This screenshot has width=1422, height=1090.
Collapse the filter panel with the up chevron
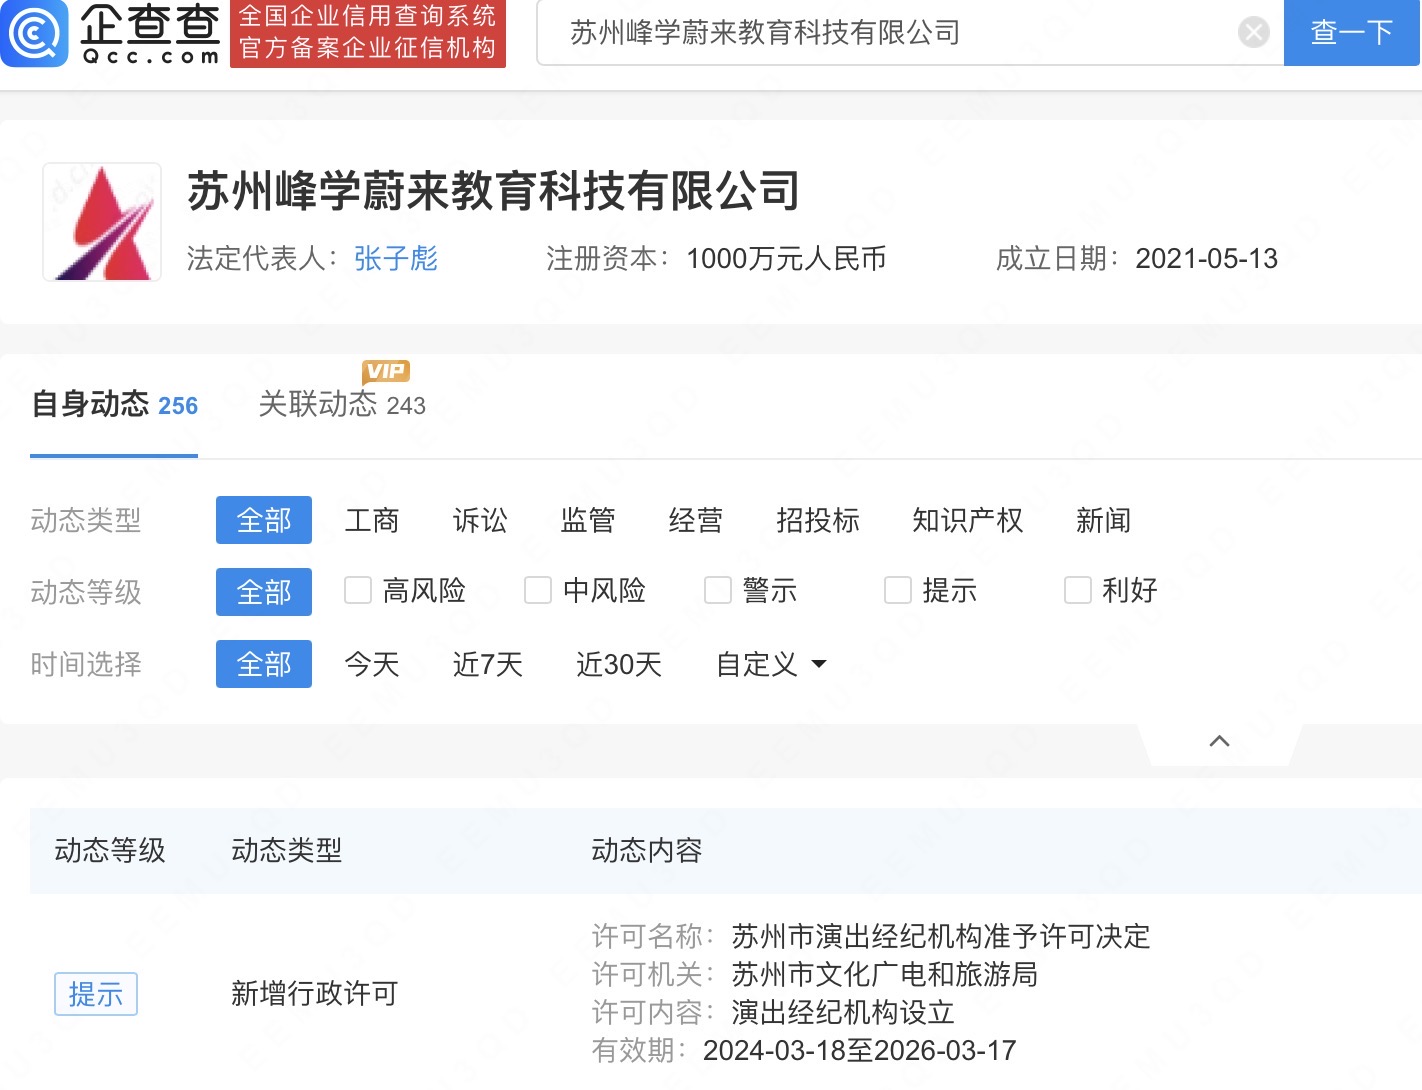pyautogui.click(x=1218, y=740)
